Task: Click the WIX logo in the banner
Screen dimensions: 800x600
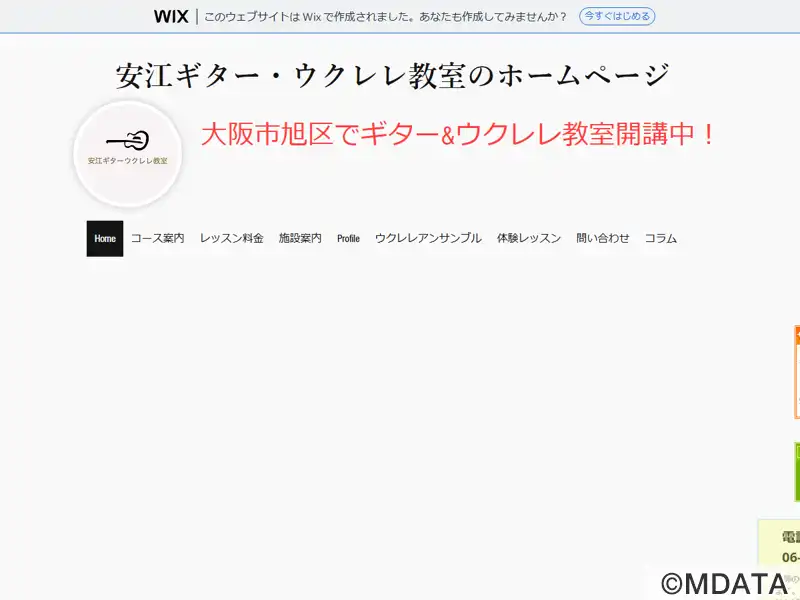Action: [x=171, y=16]
